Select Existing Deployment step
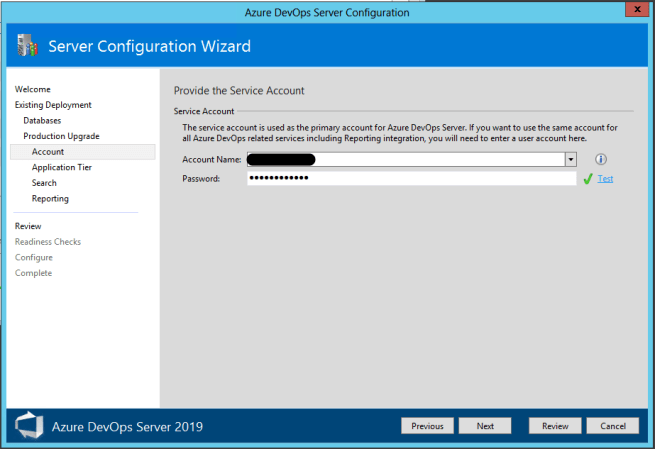This screenshot has width=655, height=449. coord(53,105)
